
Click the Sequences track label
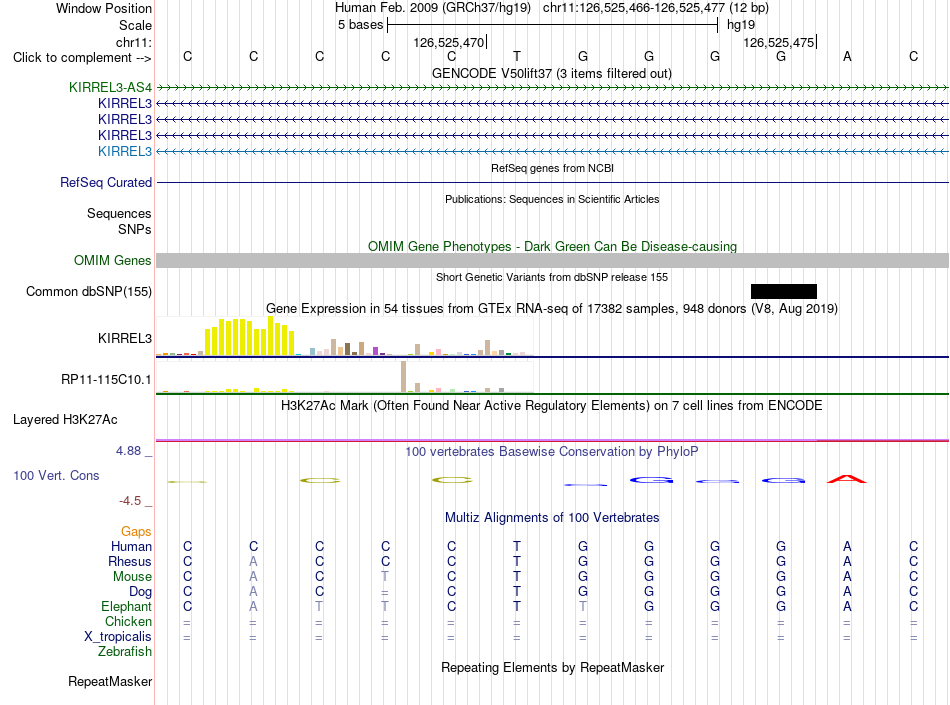(119, 213)
